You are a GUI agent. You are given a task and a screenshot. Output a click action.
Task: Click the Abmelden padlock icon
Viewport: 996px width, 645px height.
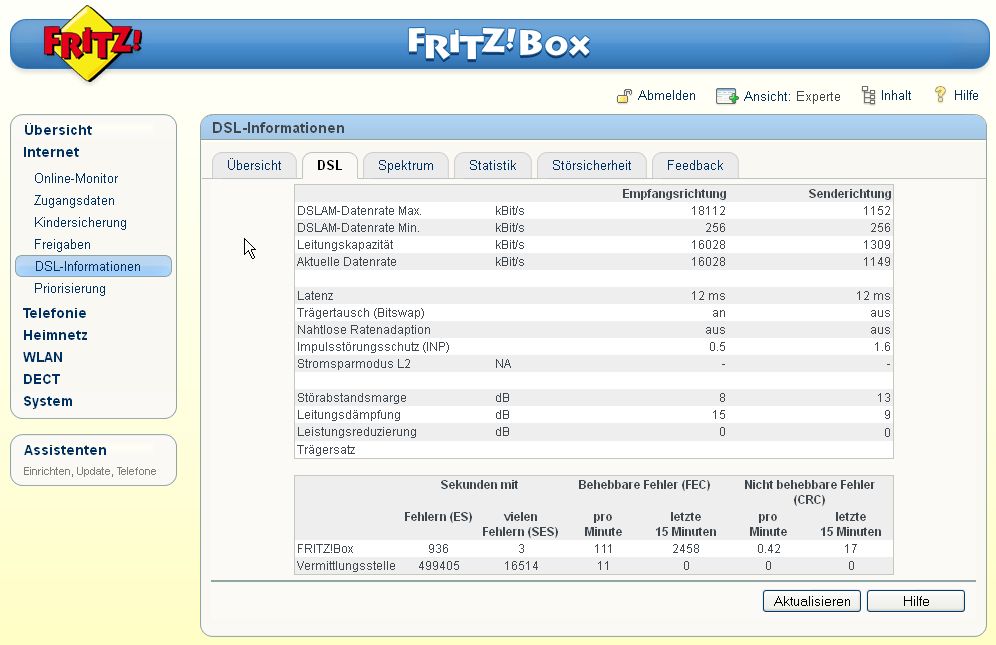[x=624, y=96]
